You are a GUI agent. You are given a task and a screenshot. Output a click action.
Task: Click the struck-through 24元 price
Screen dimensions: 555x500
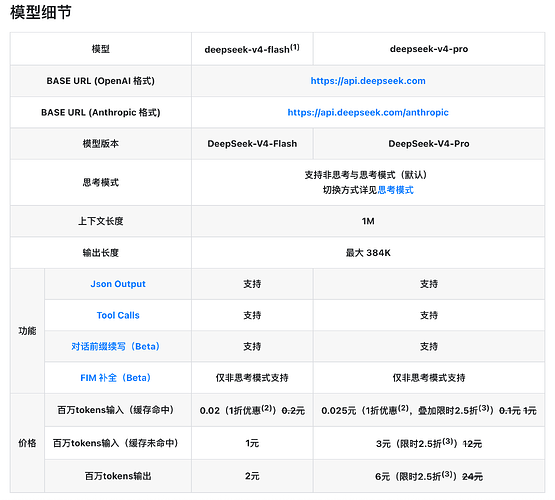473,477
